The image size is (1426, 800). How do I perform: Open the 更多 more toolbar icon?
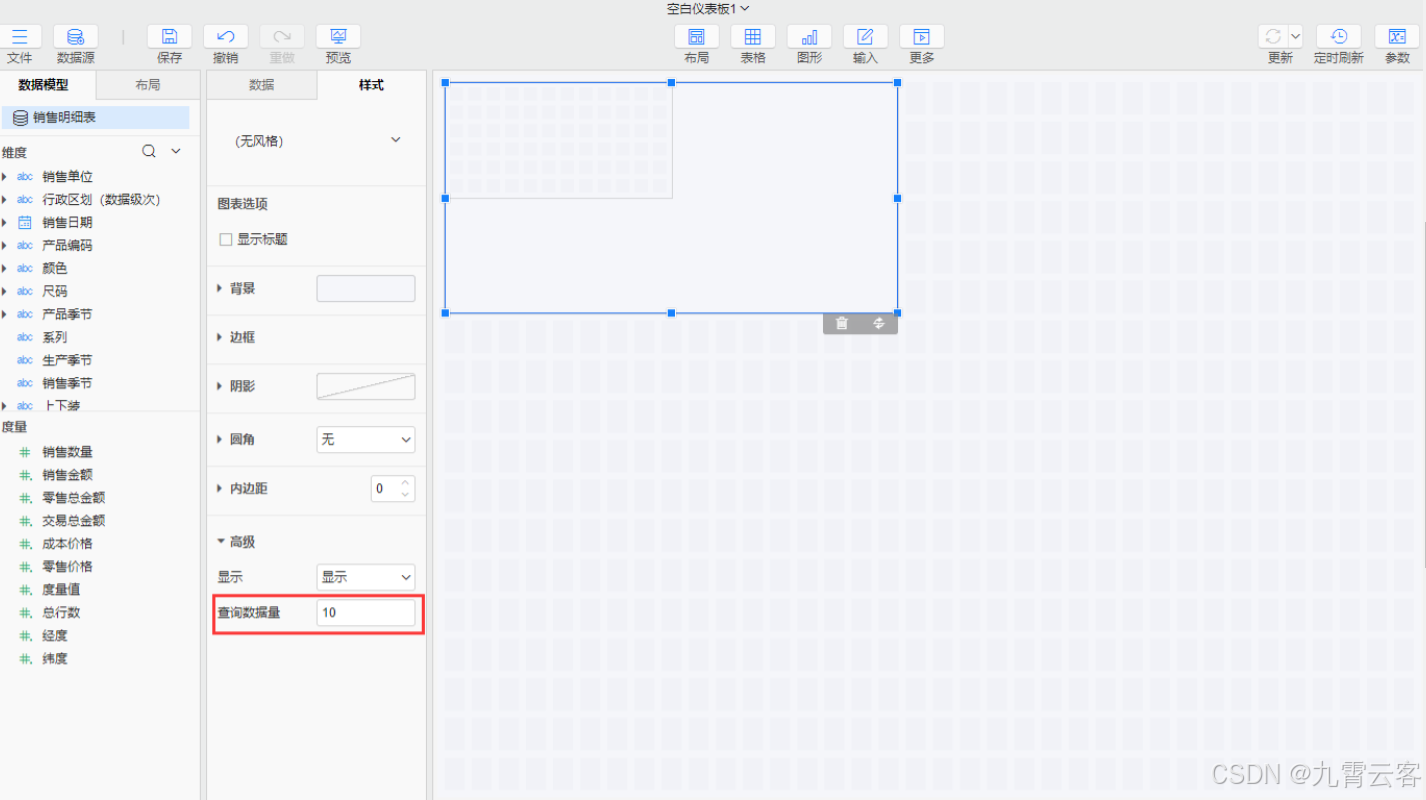point(922,37)
